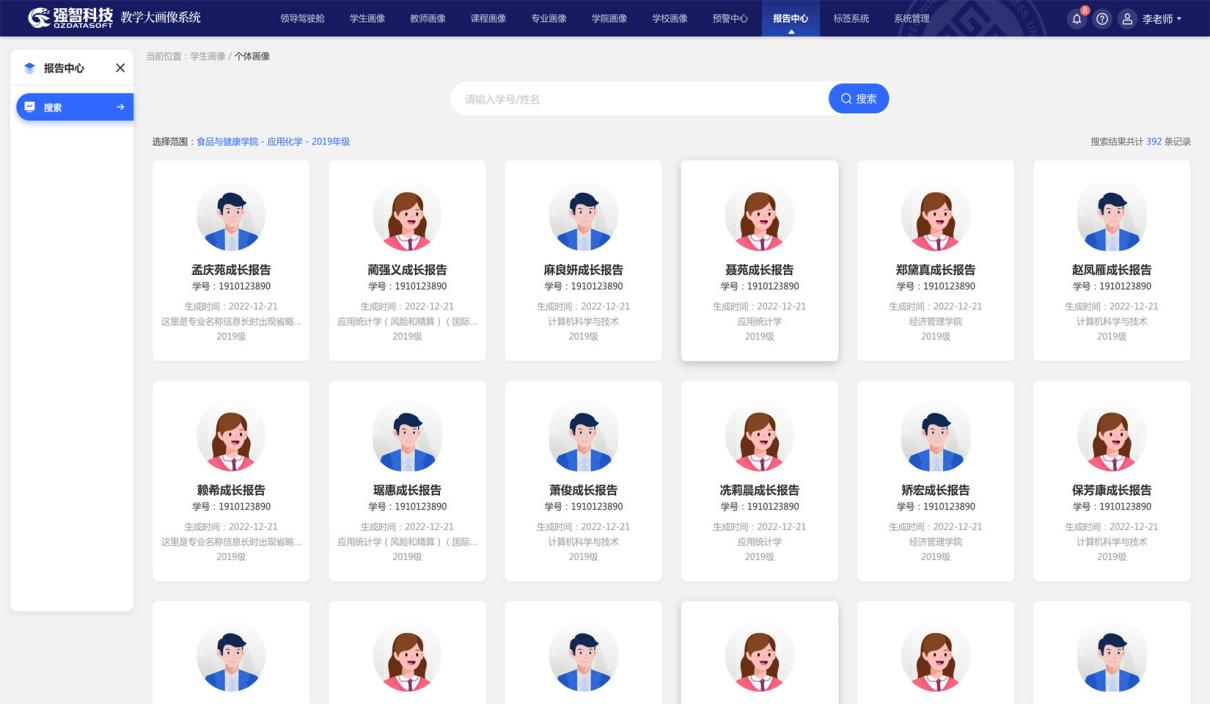Viewport: 1210px width, 704px height.
Task: Click the 报告中心 layers icon in sidebar
Action: point(29,68)
